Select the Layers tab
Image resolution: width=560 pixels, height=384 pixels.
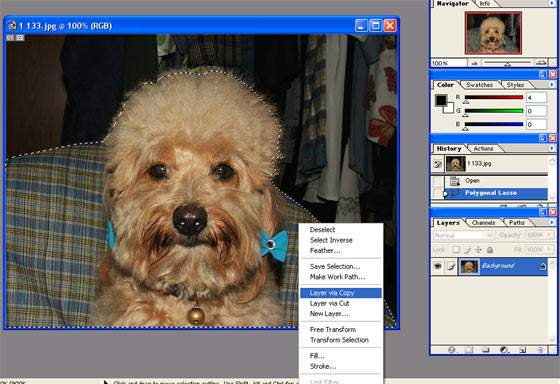coord(448,223)
